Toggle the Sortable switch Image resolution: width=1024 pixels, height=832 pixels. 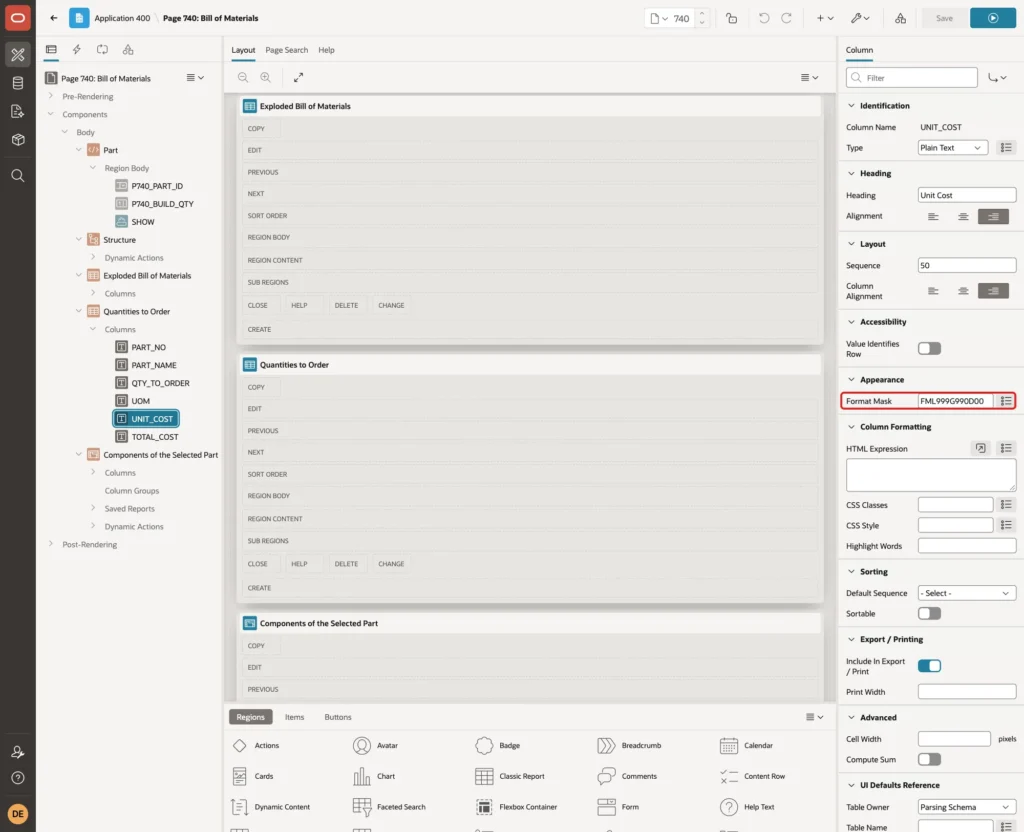pos(929,613)
